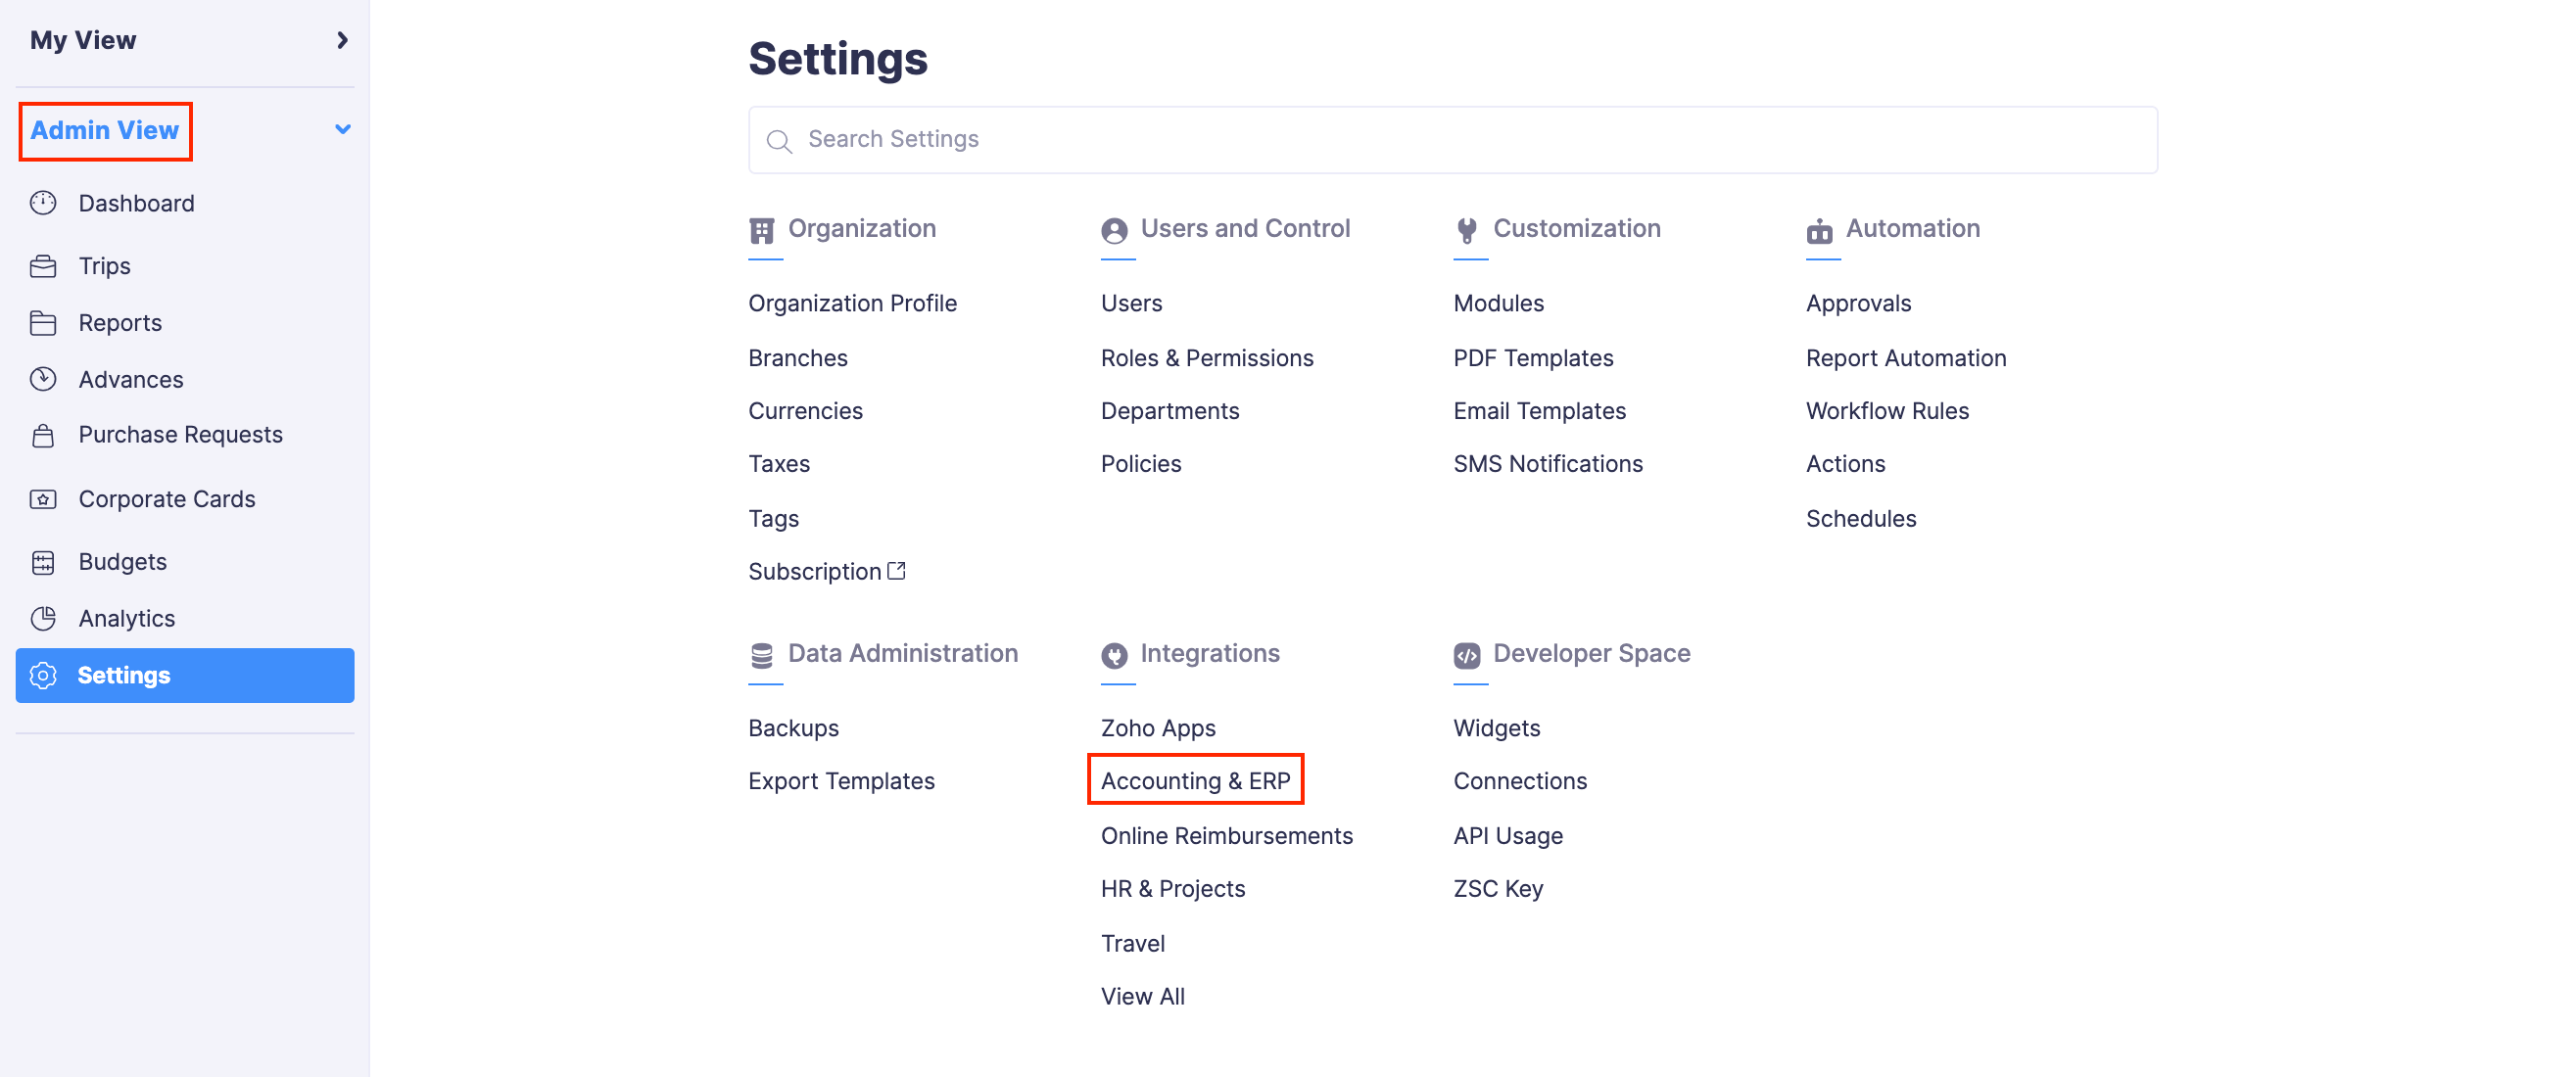Open the Reports section via its folder icon
2576x1077 pixels.
(x=45, y=322)
